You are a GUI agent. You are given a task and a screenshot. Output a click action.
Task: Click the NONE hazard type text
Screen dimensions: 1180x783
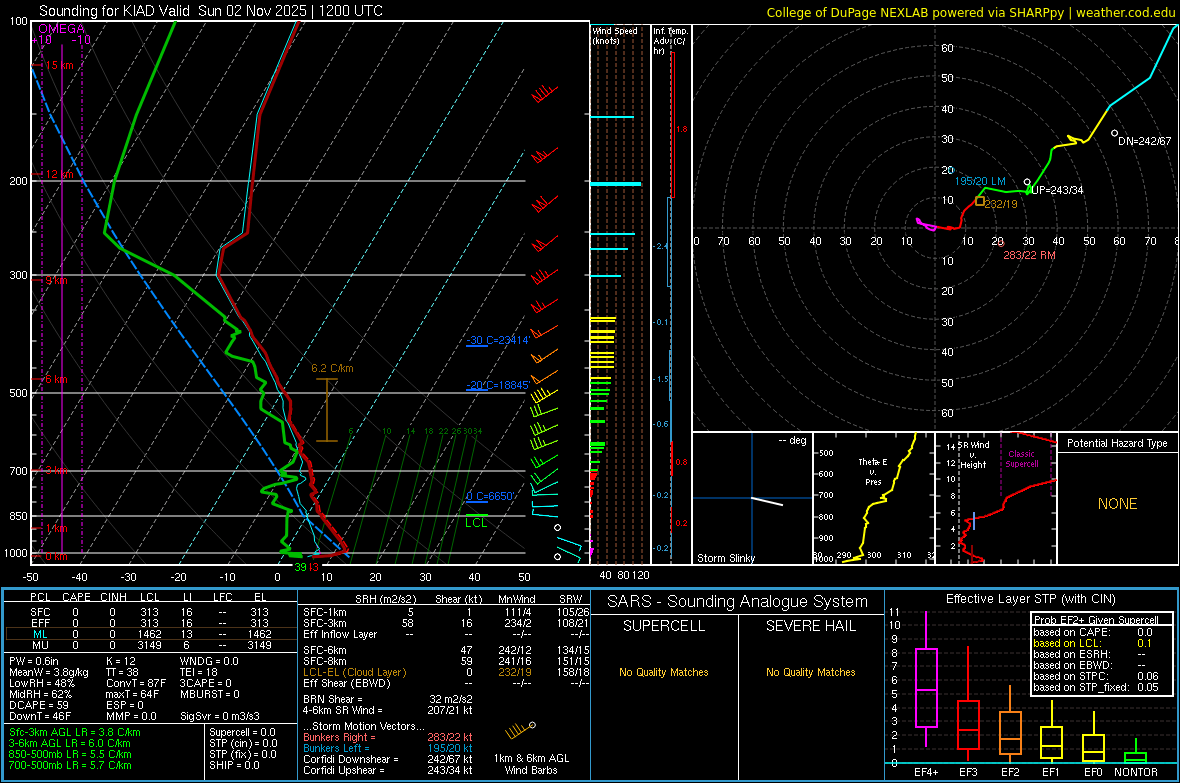[1117, 504]
